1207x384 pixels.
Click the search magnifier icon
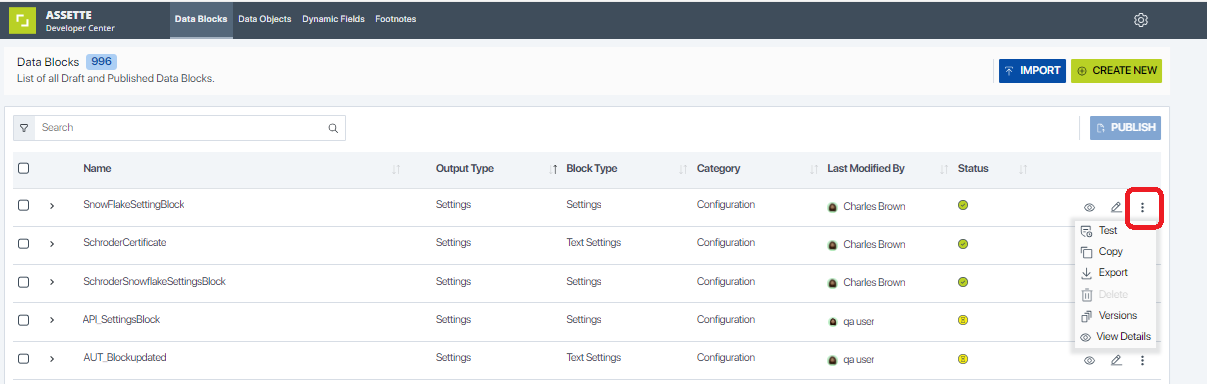pyautogui.click(x=333, y=128)
